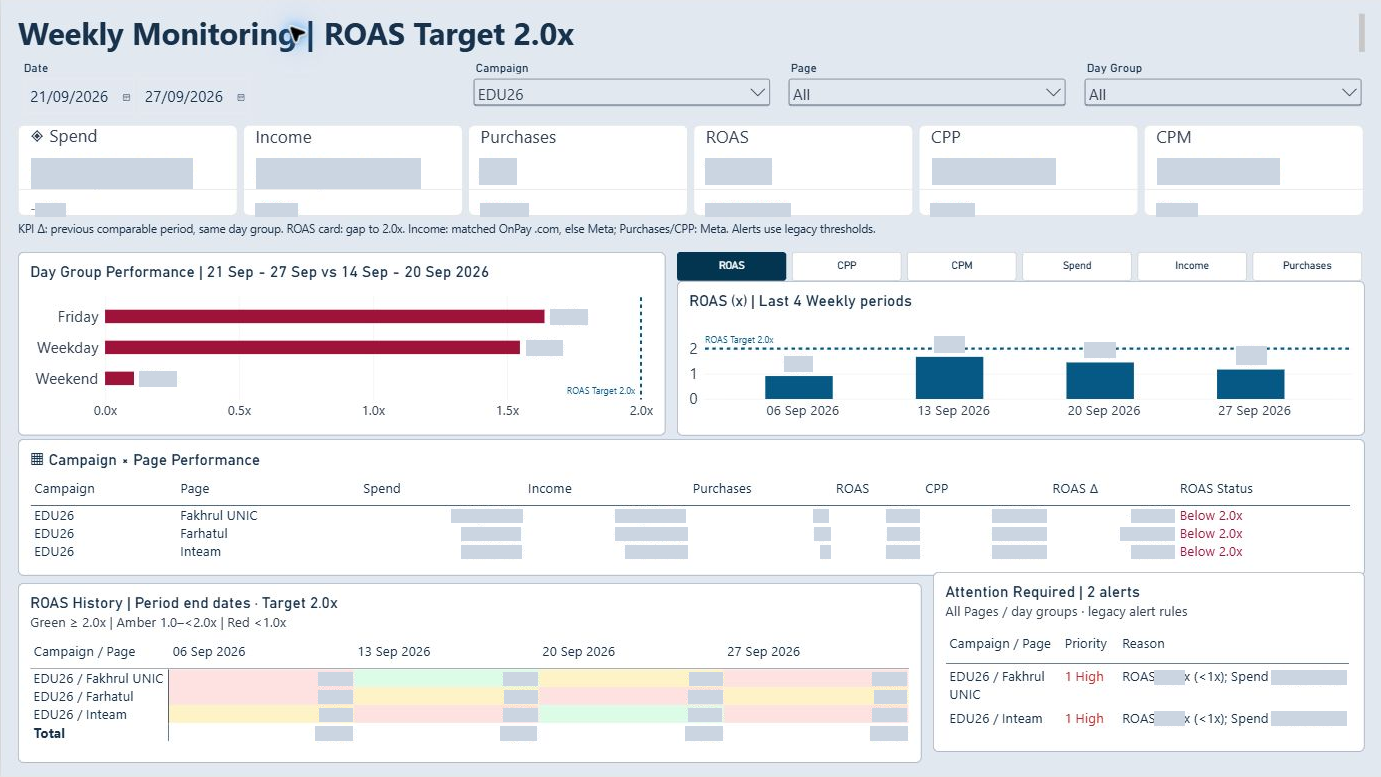Click the 27 Sep 2026 bar in the ROAS chart
Viewport: 1381px width, 777px height.
point(1250,385)
